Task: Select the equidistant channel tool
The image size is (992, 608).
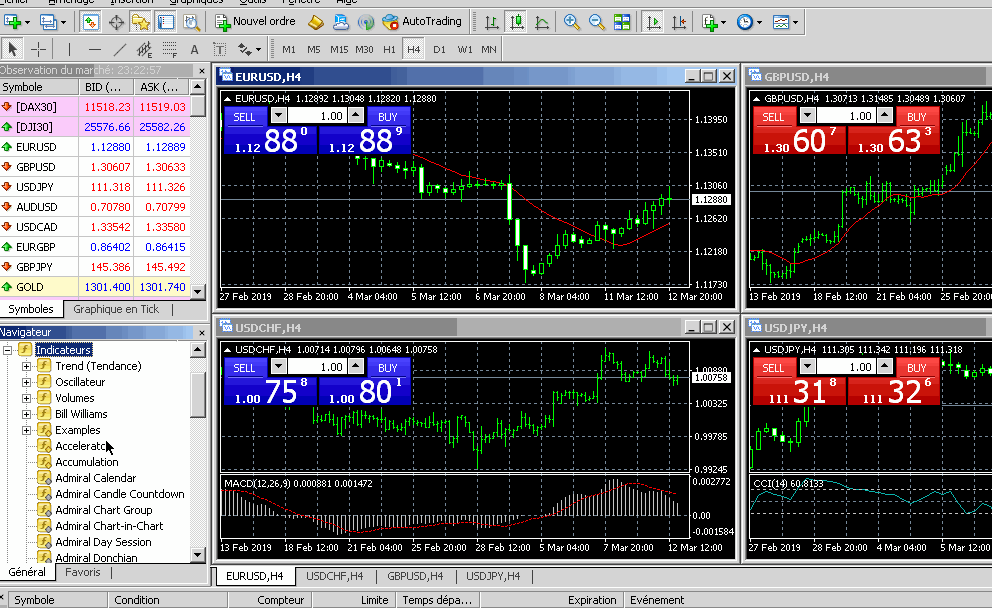Action: 144,49
